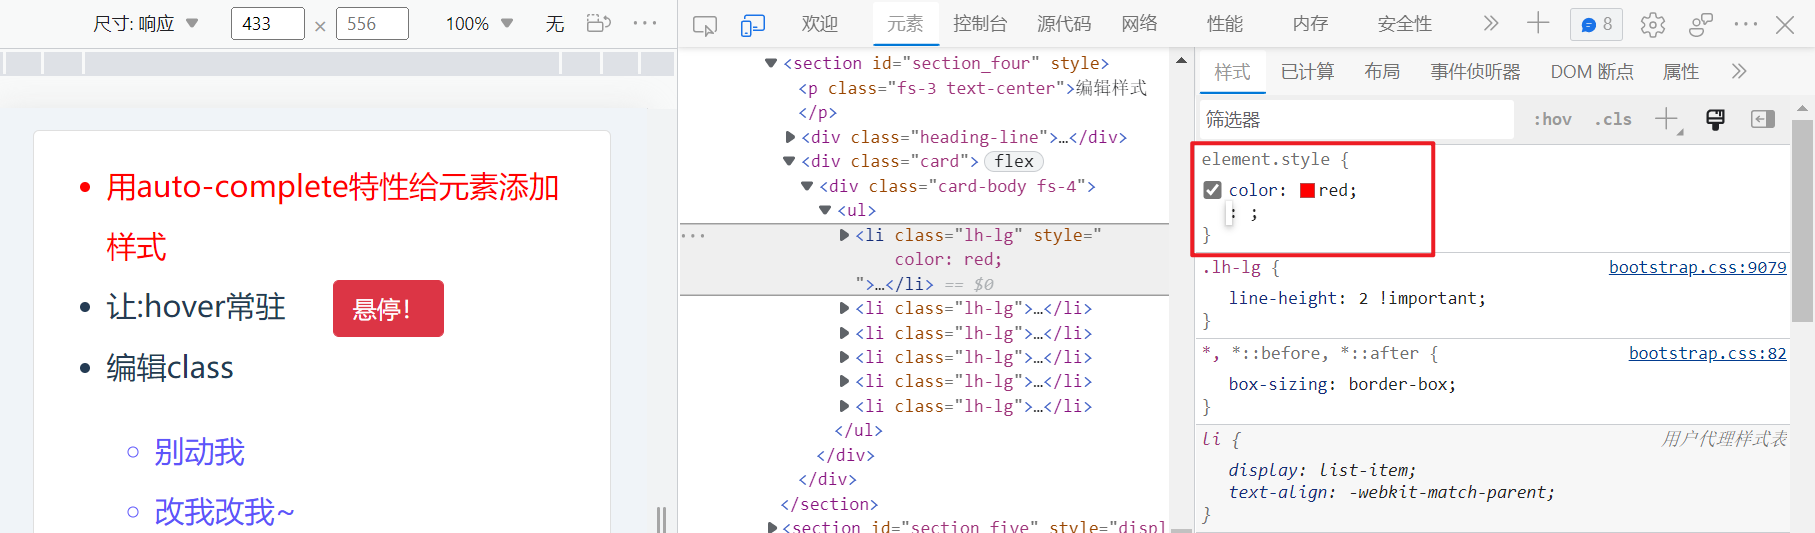1815x533 pixels.
Task: Open the bootstrap.css:9079 source link
Action: pyautogui.click(x=1697, y=267)
